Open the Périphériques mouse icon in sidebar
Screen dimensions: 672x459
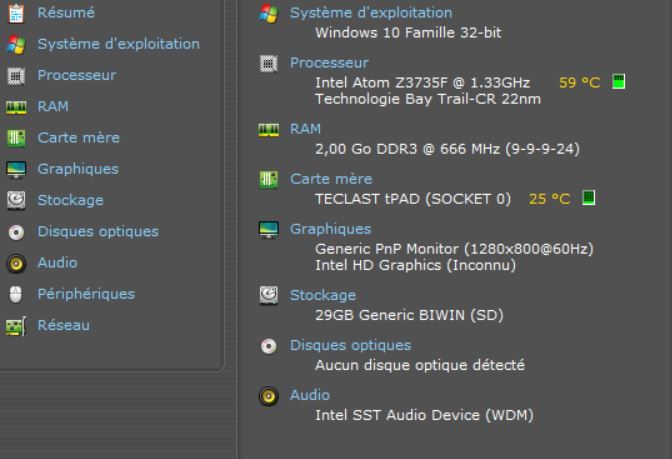click(x=16, y=294)
